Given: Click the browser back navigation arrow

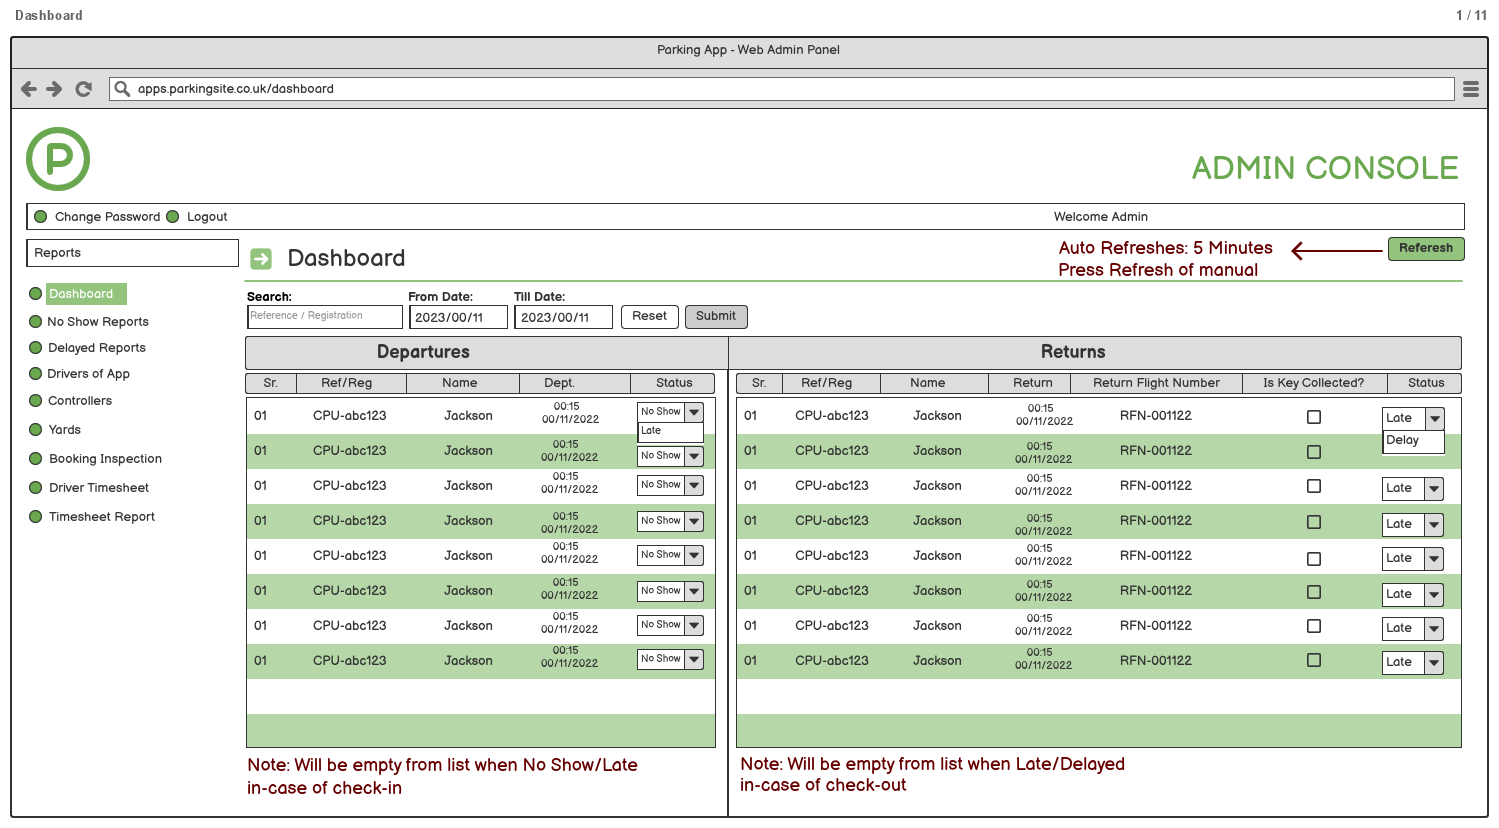Looking at the screenshot, I should tap(28, 88).
